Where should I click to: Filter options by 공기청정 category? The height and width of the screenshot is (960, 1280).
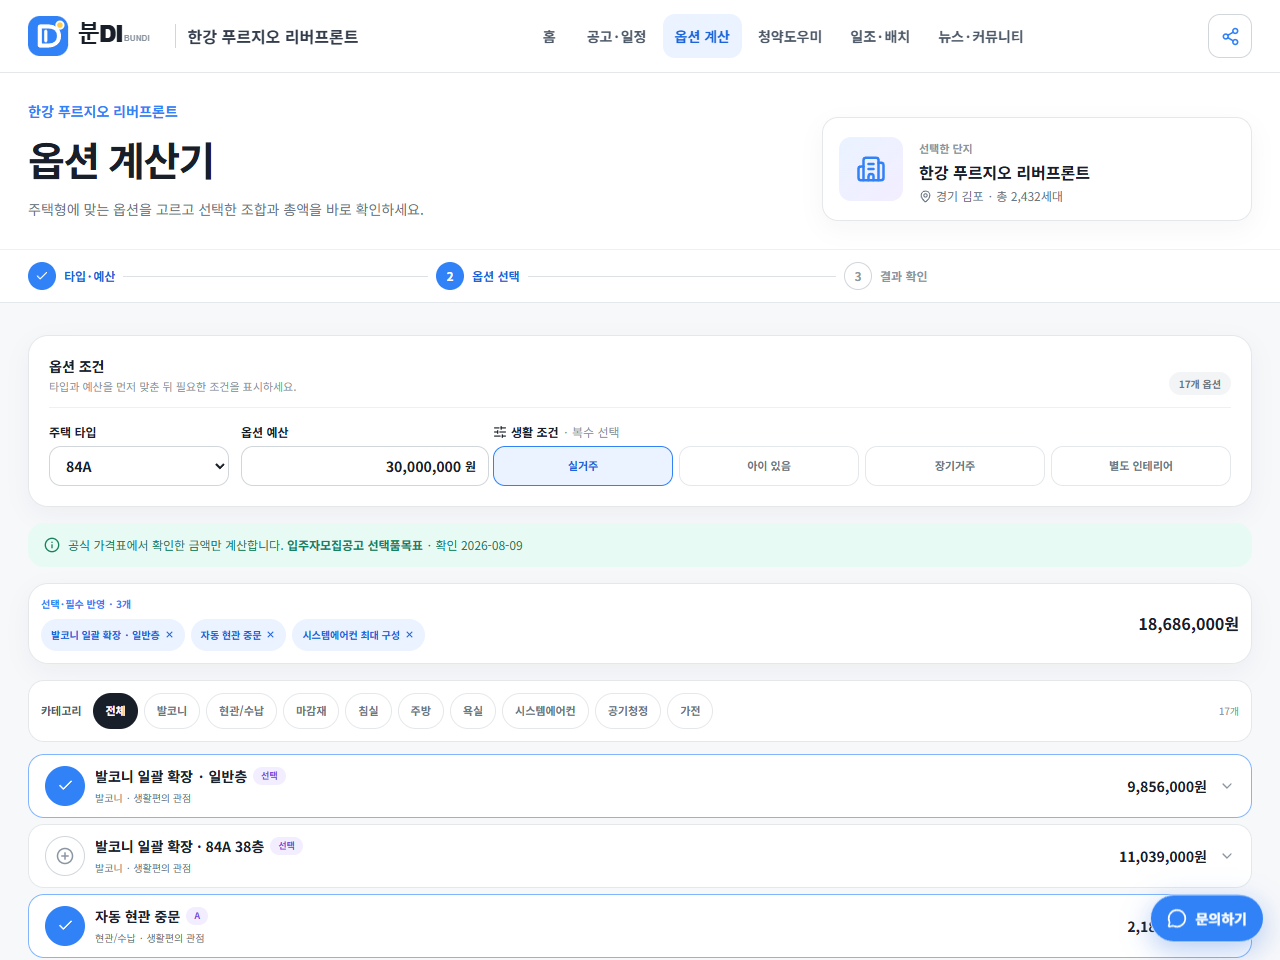point(628,711)
